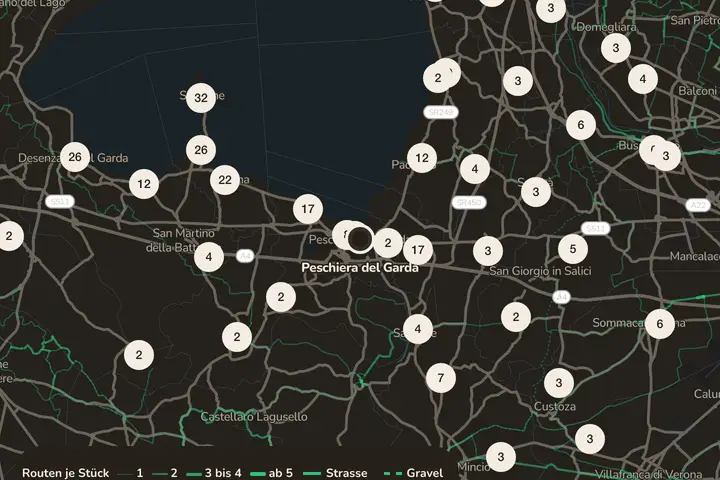Open the 4 cluster over Salionze label

[x=418, y=329]
